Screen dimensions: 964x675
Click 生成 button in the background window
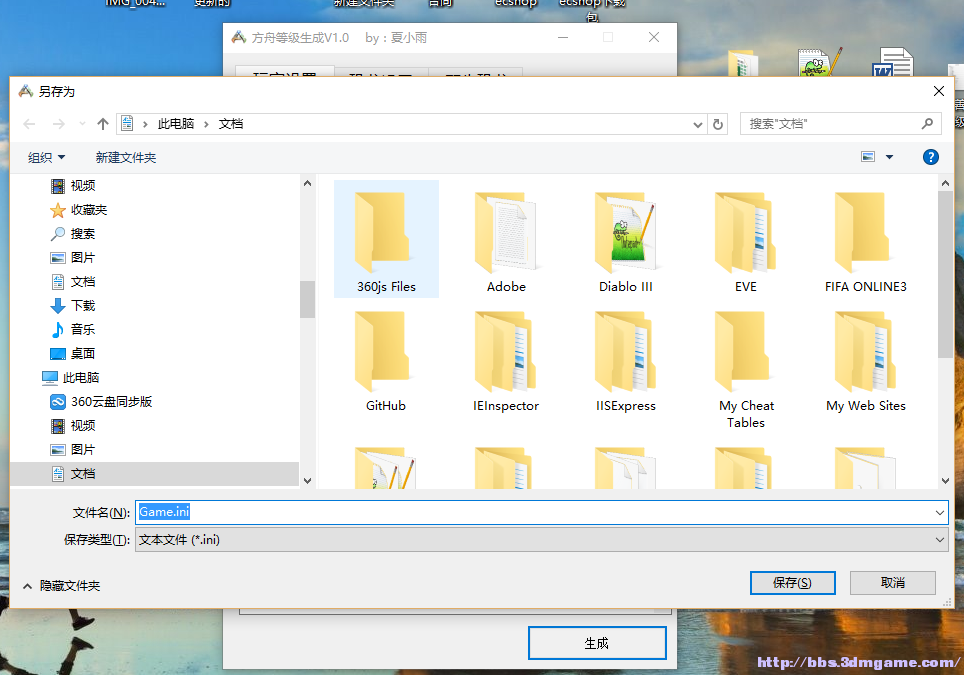[597, 643]
